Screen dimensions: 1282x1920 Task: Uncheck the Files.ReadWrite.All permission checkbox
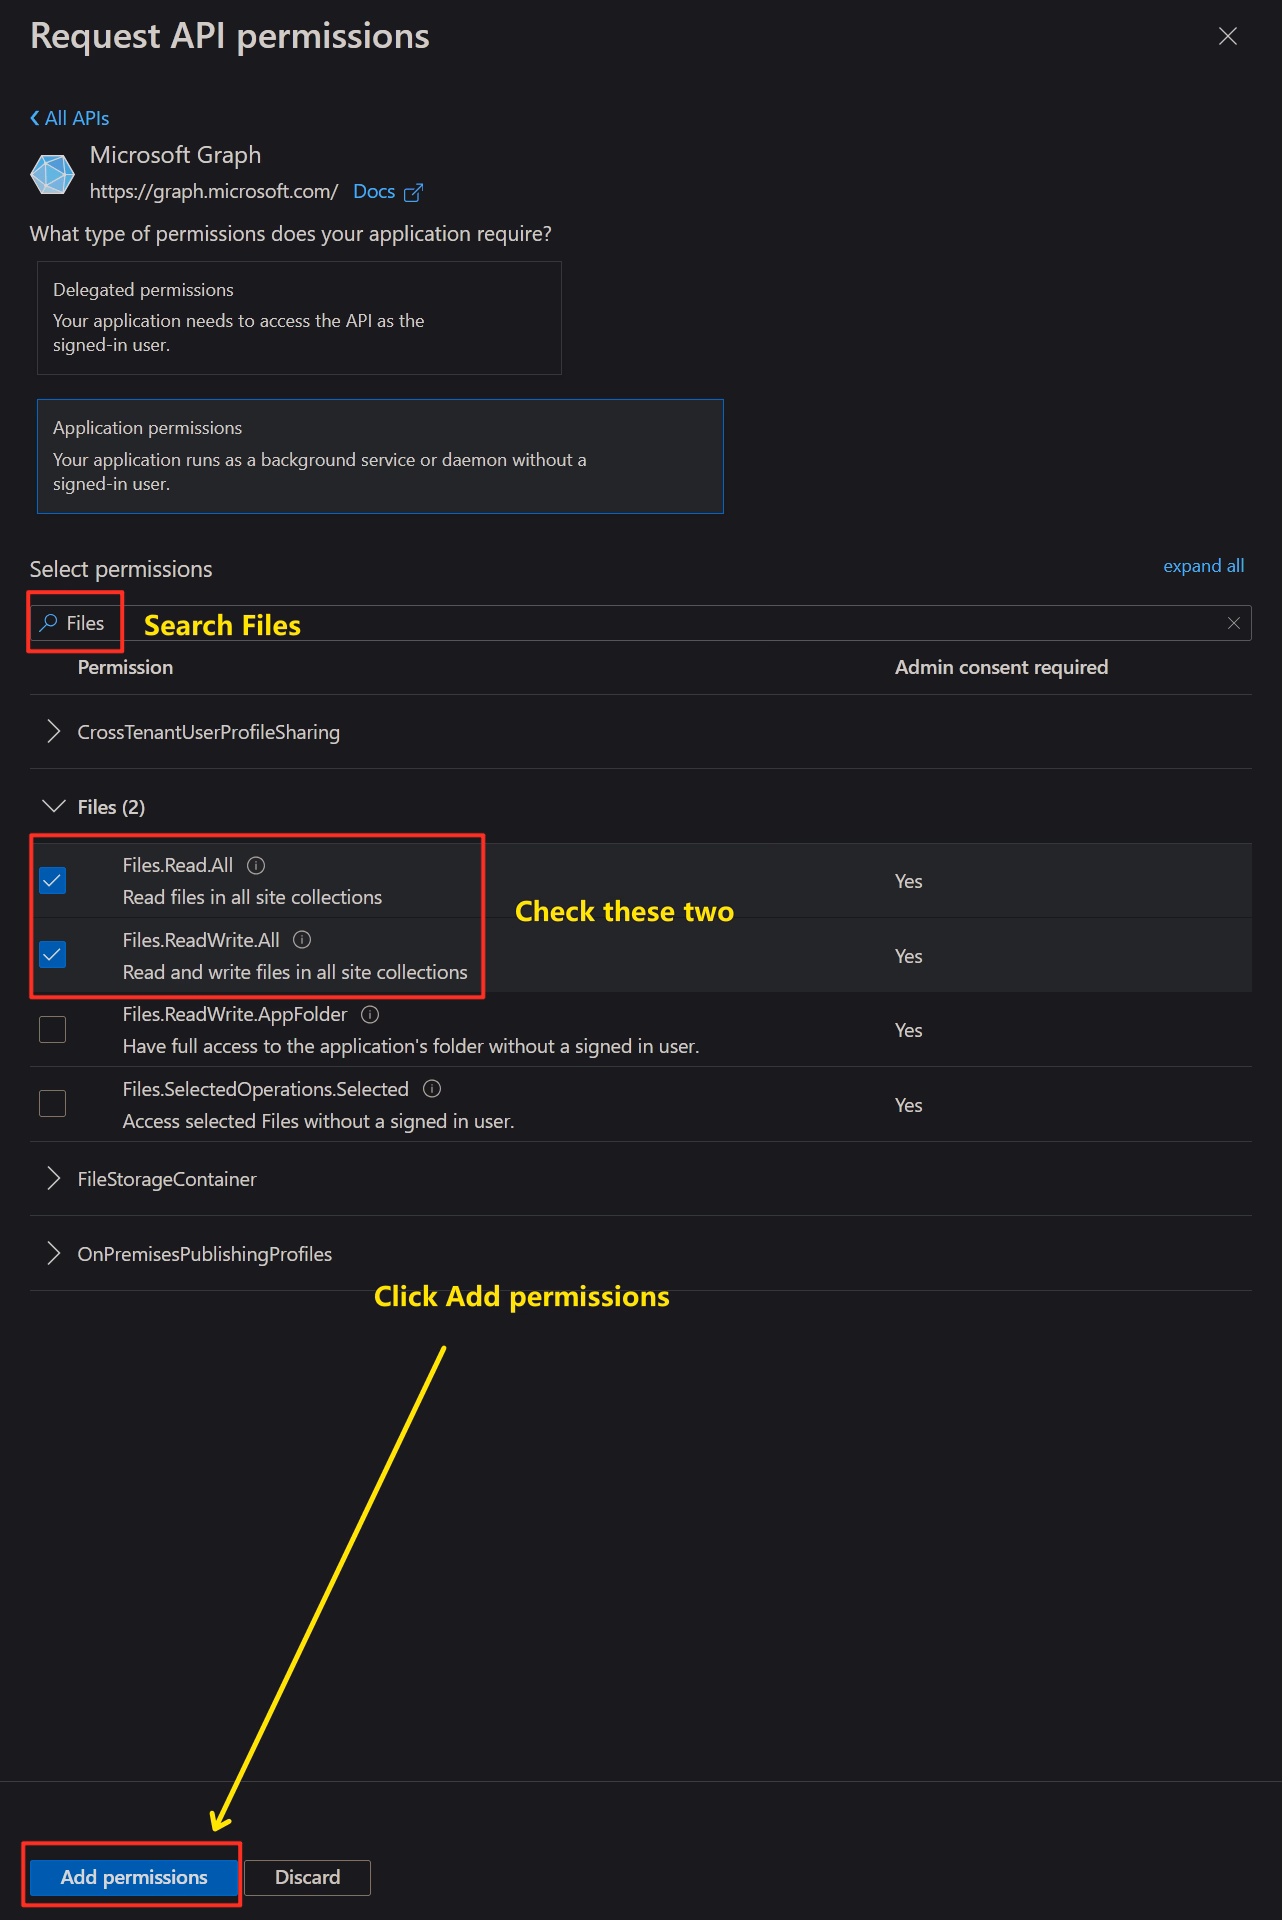(52, 955)
